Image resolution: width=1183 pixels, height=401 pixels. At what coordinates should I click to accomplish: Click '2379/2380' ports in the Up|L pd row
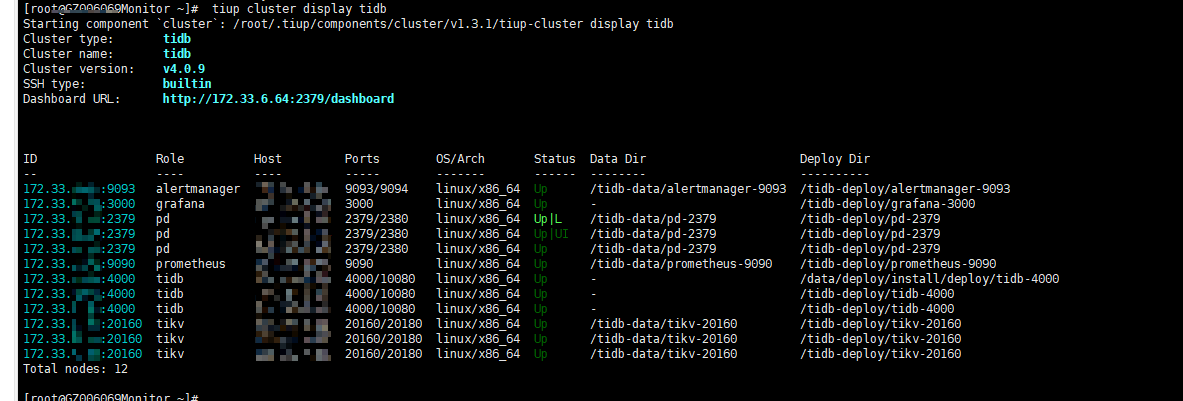[x=376, y=219]
